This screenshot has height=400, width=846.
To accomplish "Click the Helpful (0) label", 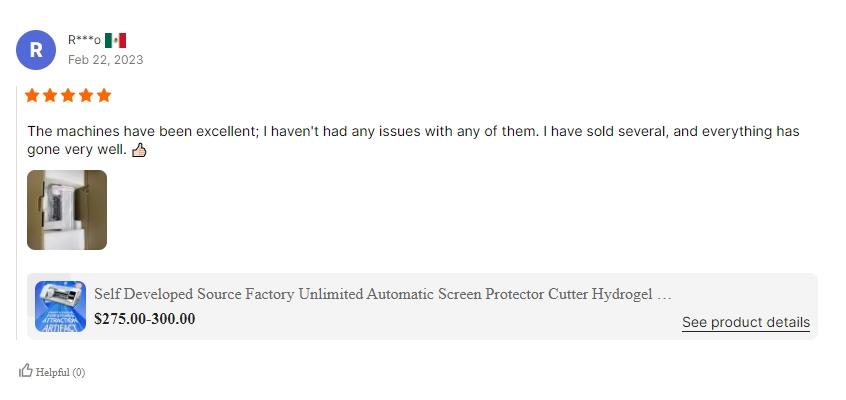I will click(60, 372).
